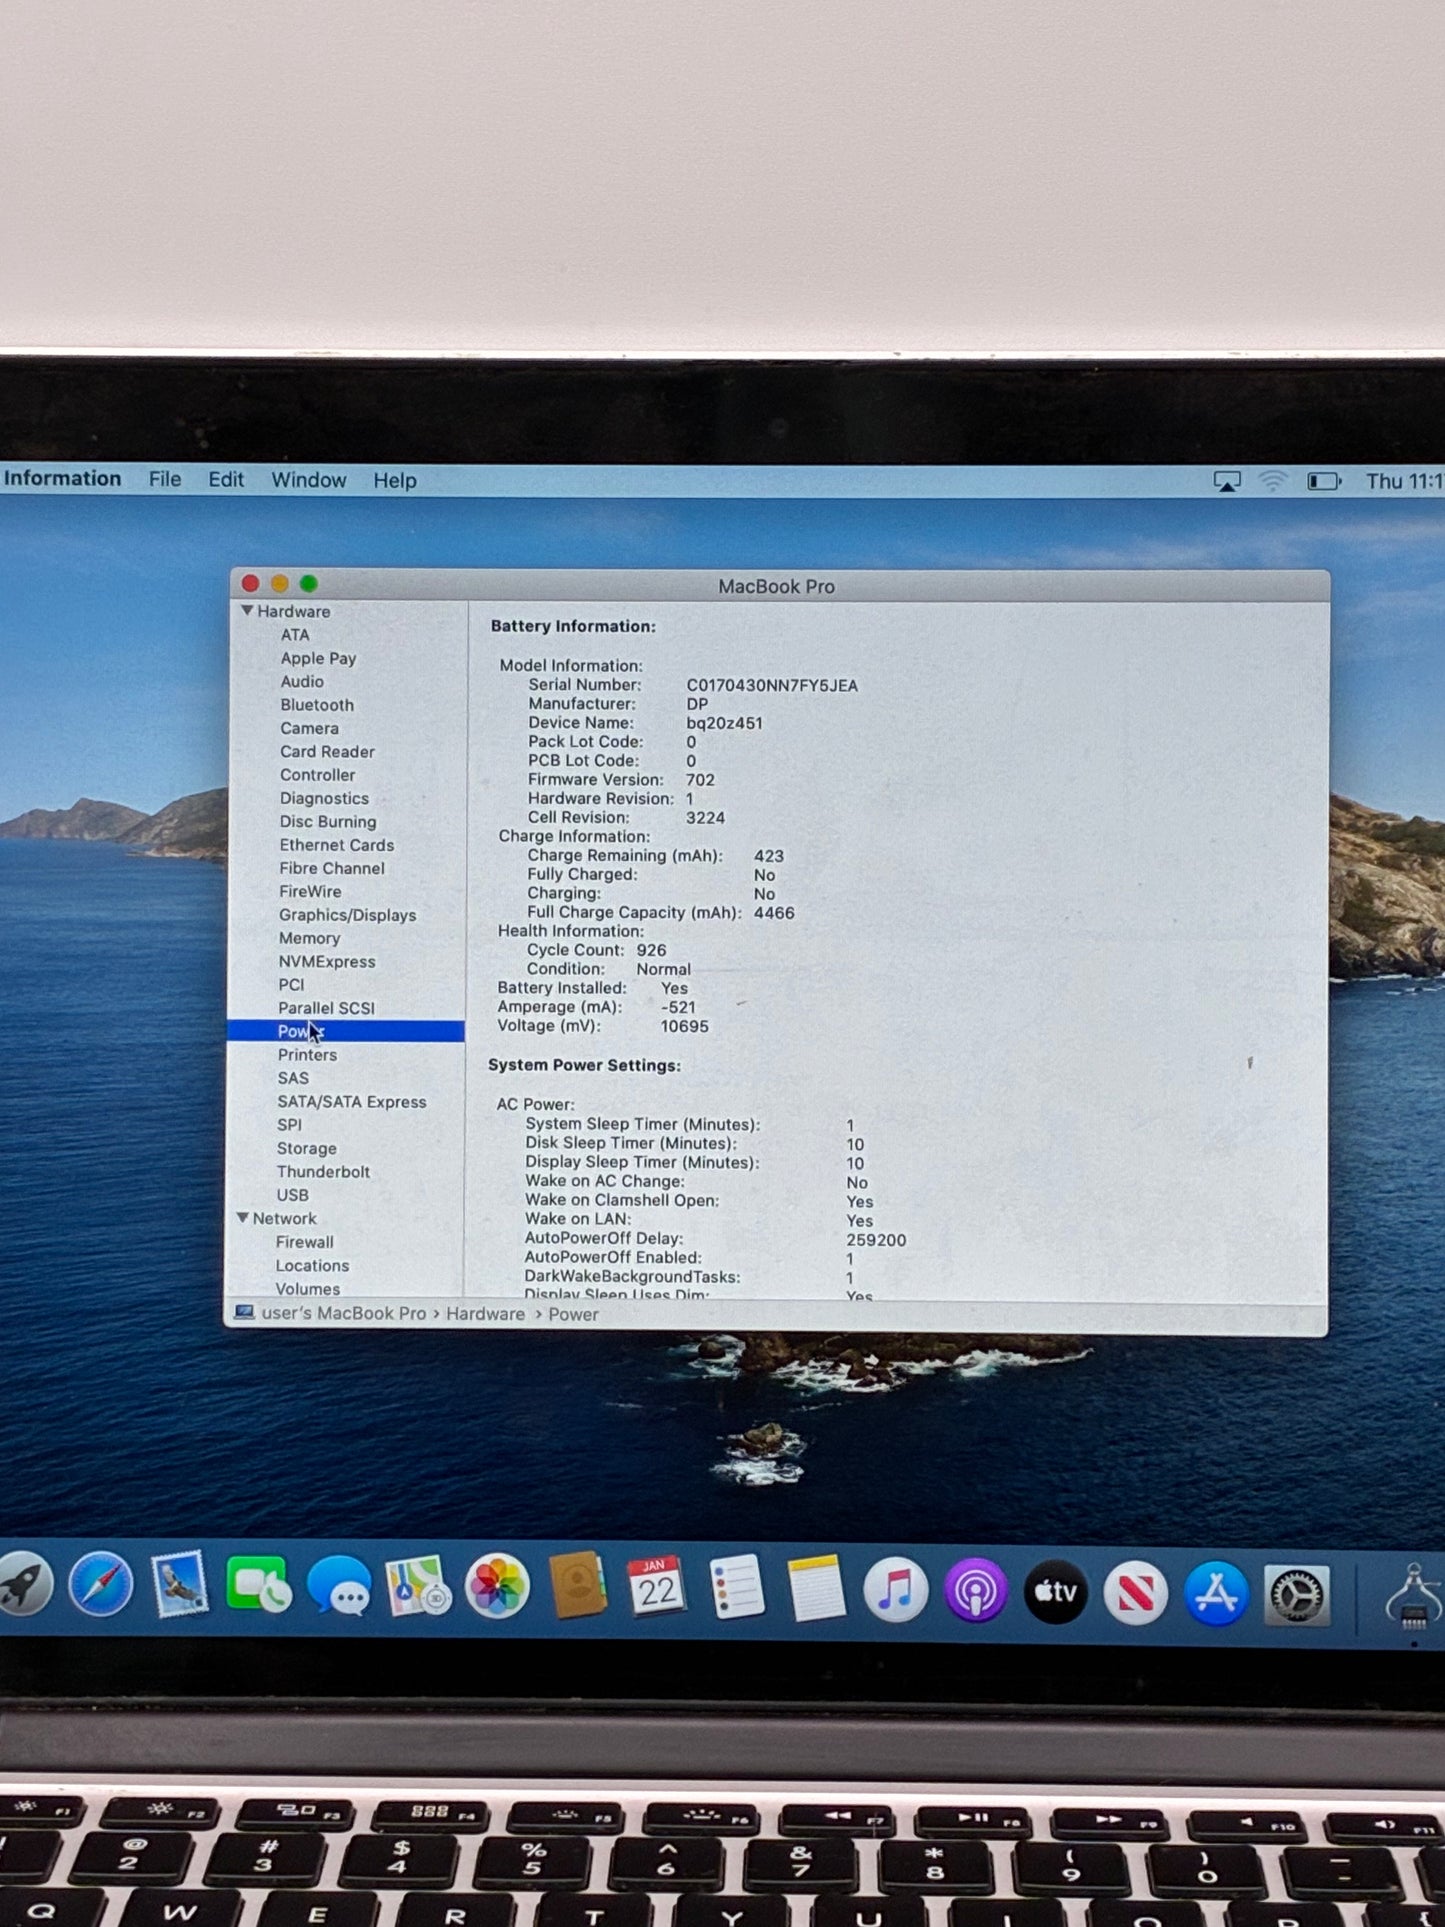Click AirPlay icon in menu bar
This screenshot has width=1445, height=1927.
(x=1227, y=482)
